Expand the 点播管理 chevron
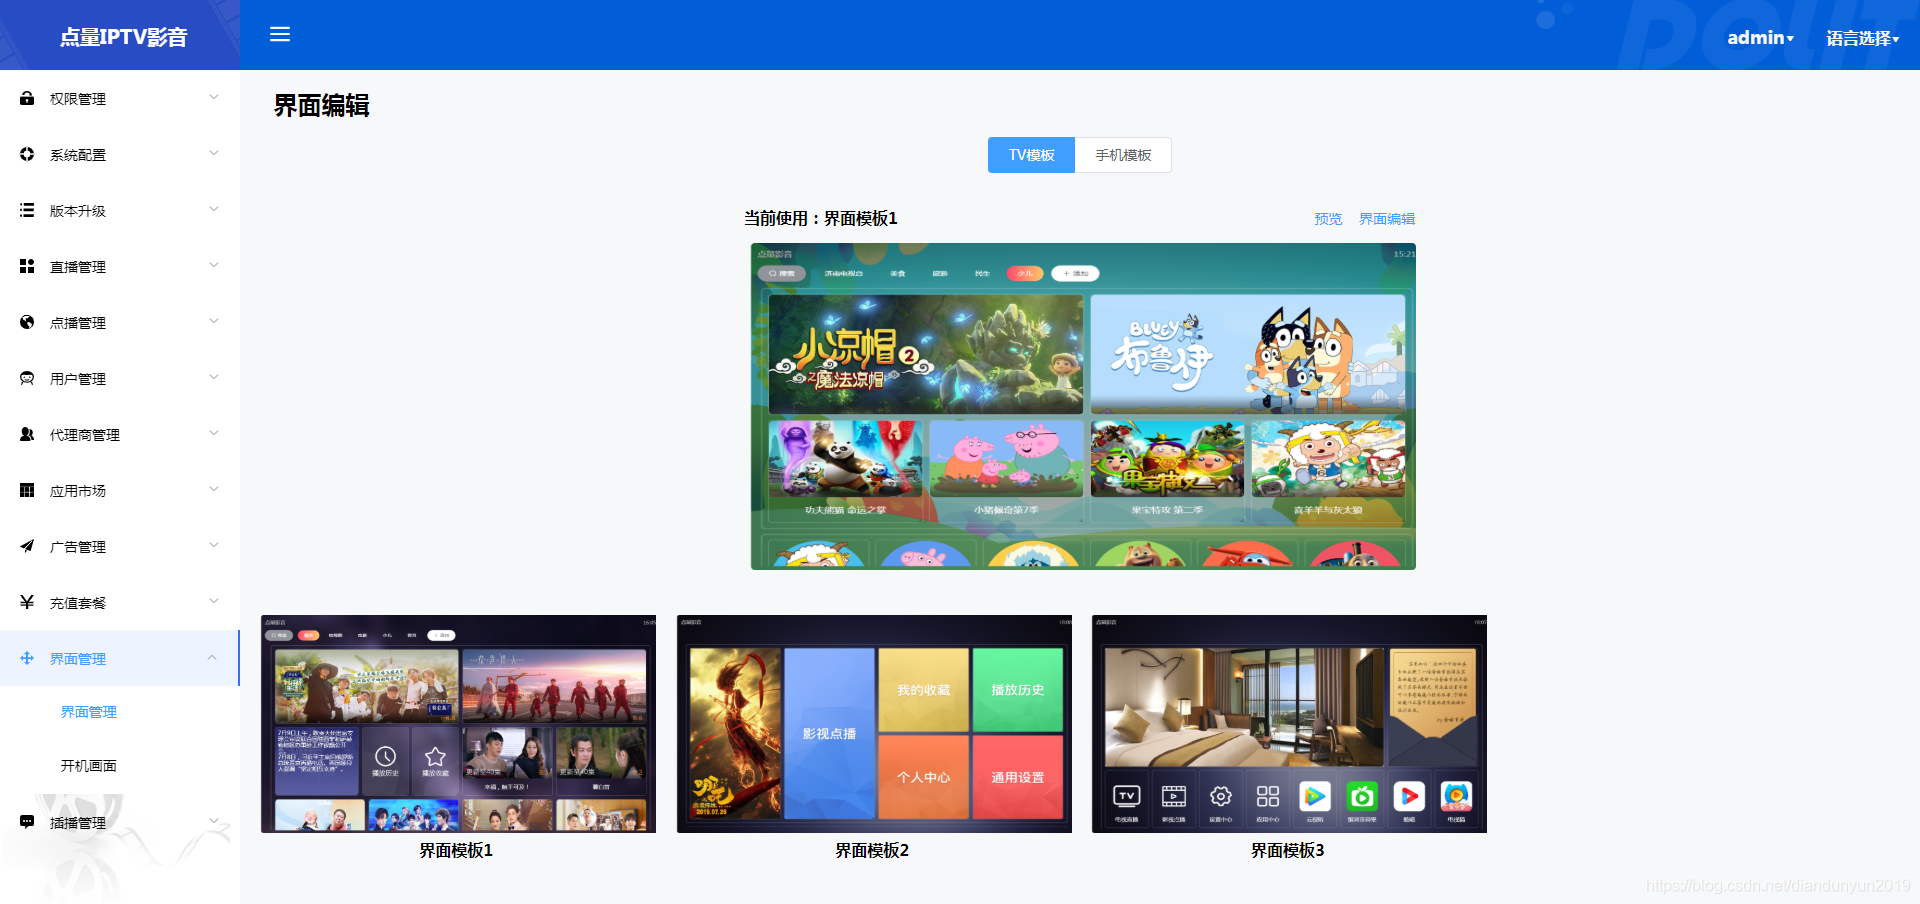The width and height of the screenshot is (1920, 904). coord(213,321)
